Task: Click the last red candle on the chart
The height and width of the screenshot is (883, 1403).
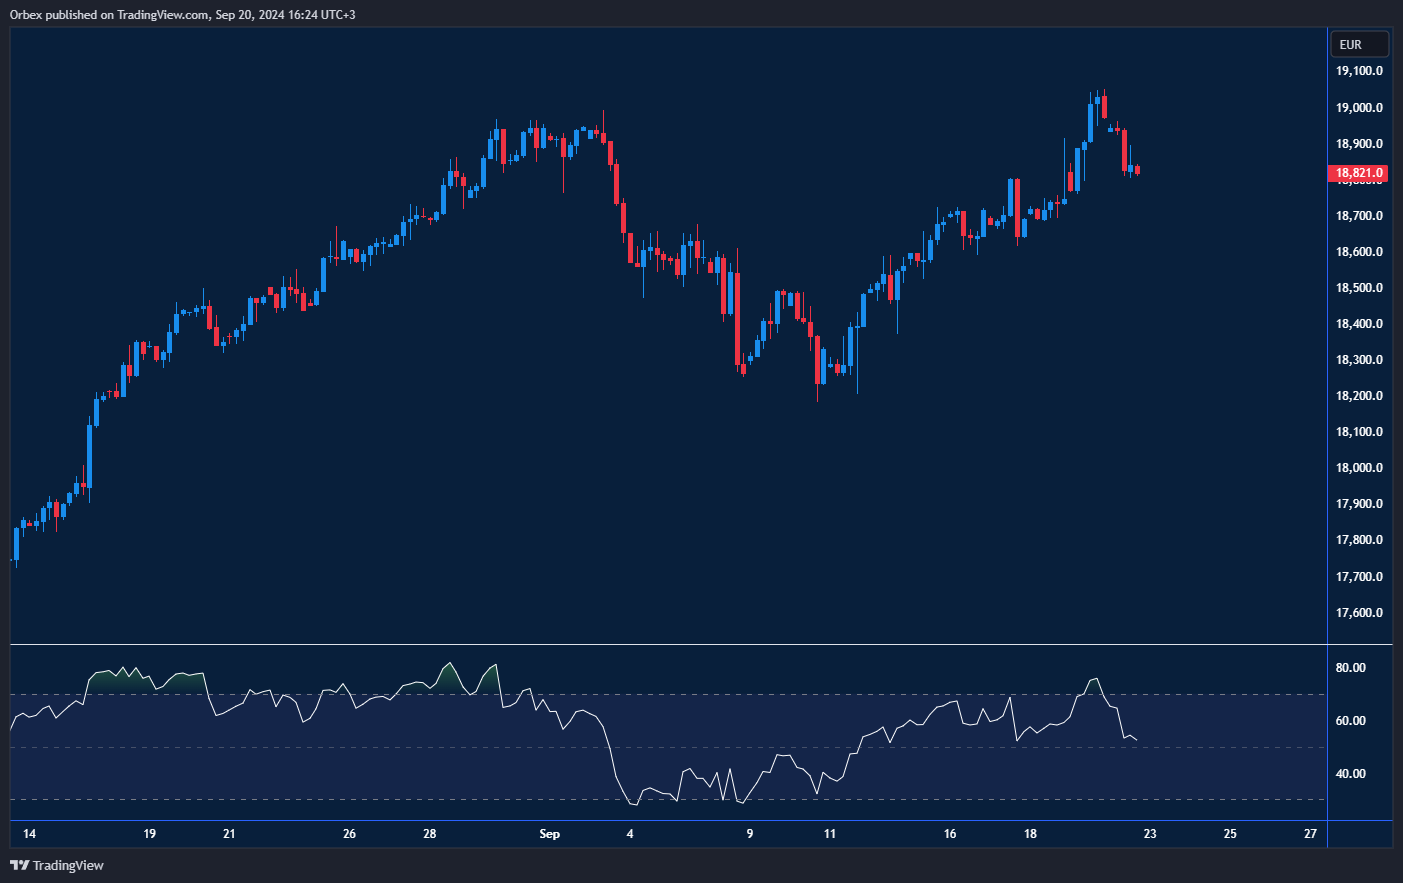Action: point(1137,170)
